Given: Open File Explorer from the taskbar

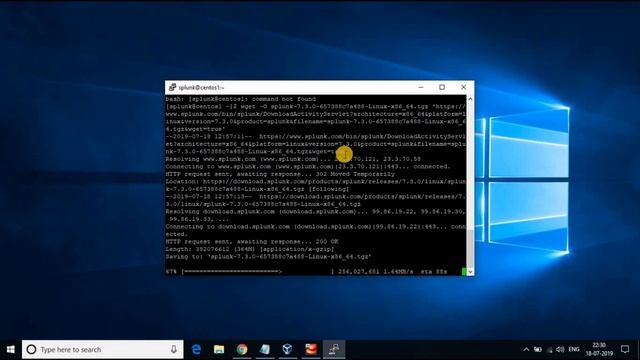Looking at the screenshot, I should click(219, 349).
